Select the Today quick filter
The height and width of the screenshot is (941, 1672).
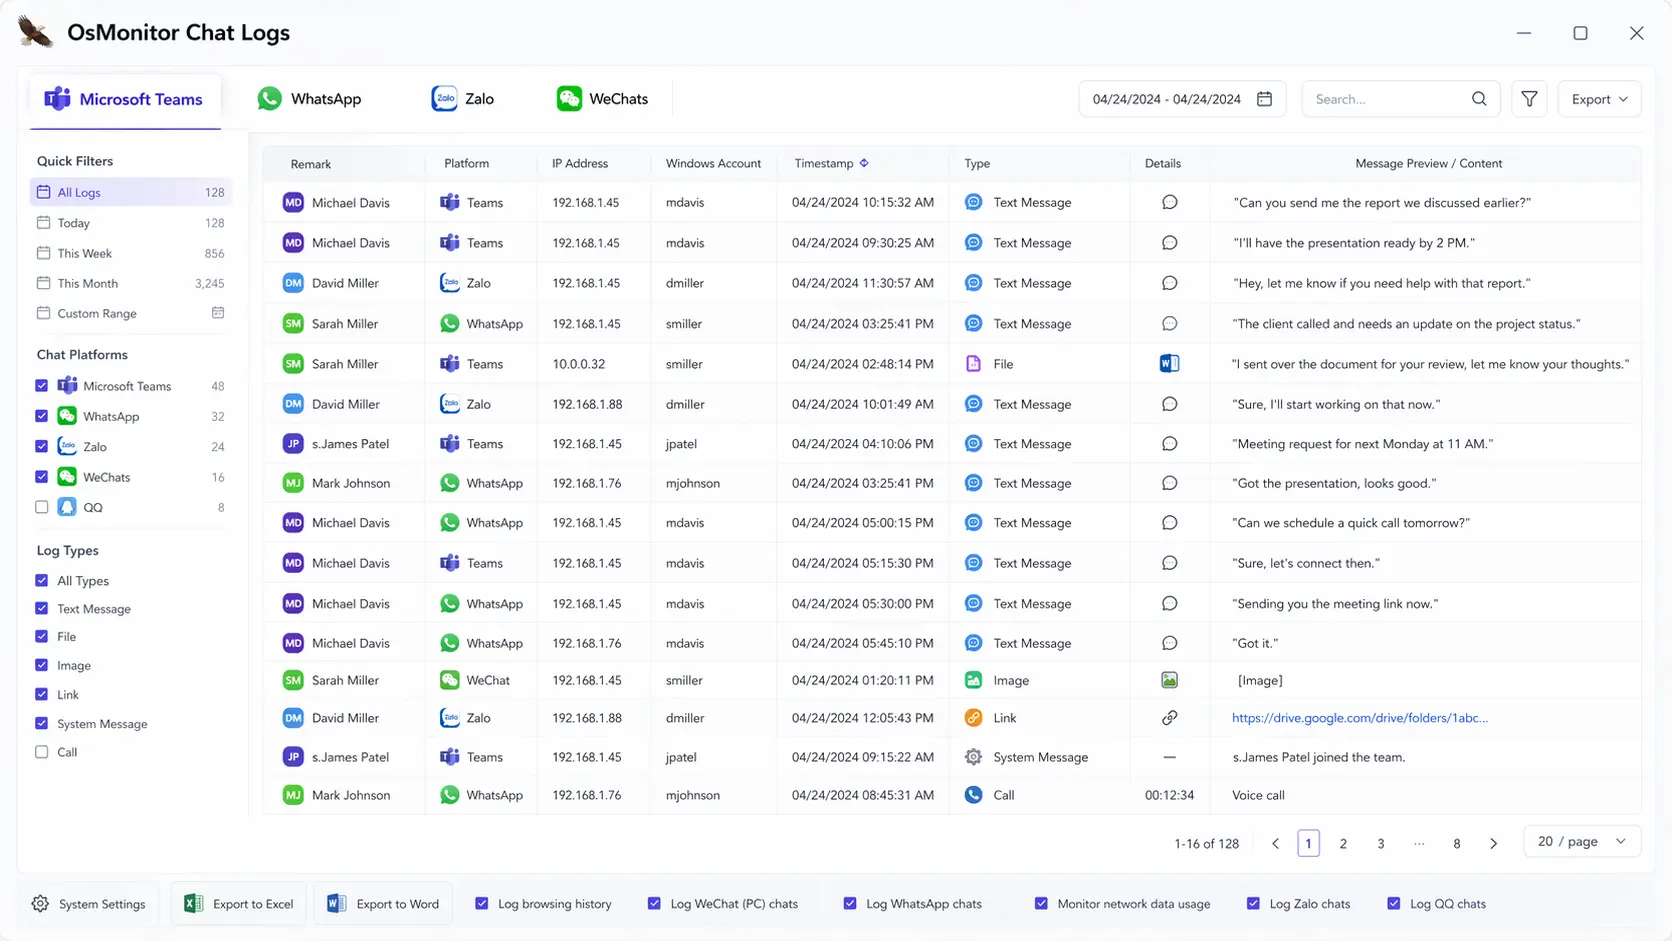[131, 223]
